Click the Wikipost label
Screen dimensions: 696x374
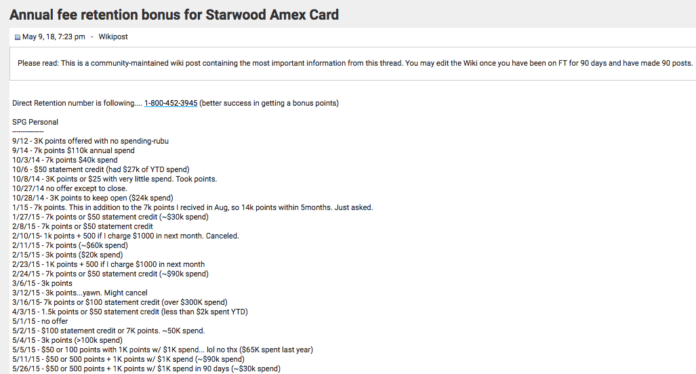pyautogui.click(x=113, y=37)
